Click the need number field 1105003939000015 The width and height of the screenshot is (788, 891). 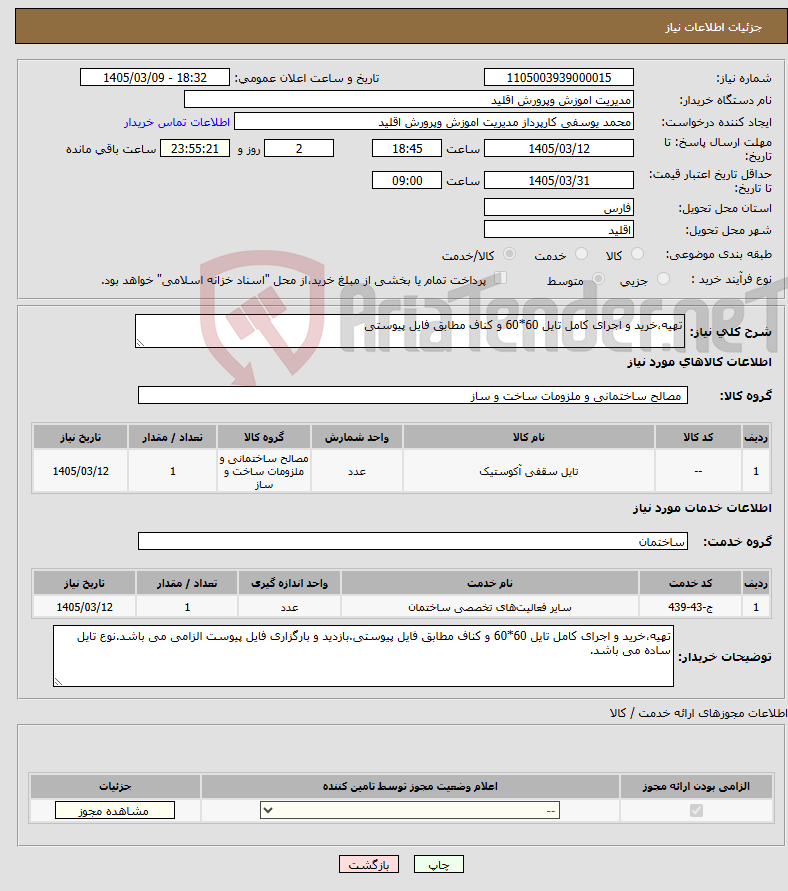click(559, 77)
